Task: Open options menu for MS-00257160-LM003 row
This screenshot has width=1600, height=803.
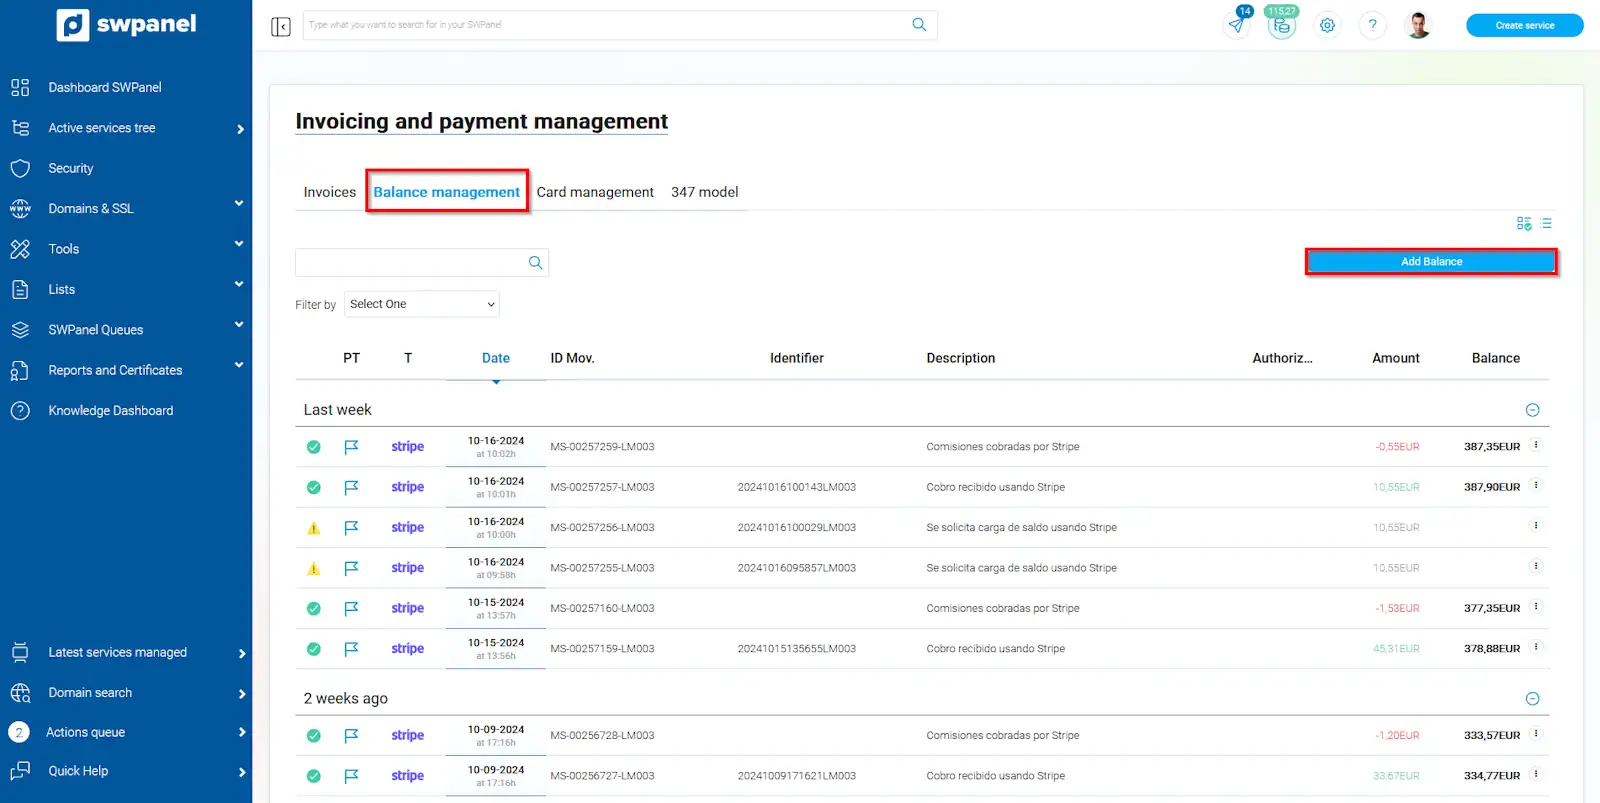Action: tap(1536, 607)
